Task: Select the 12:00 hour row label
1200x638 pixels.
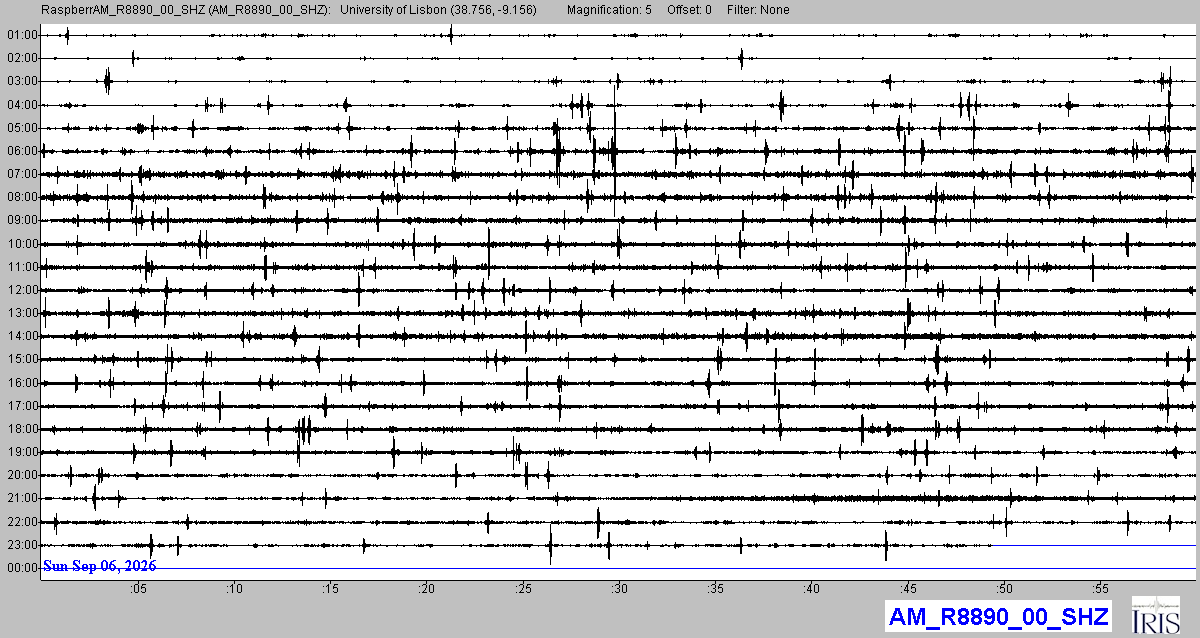Action: [22, 290]
